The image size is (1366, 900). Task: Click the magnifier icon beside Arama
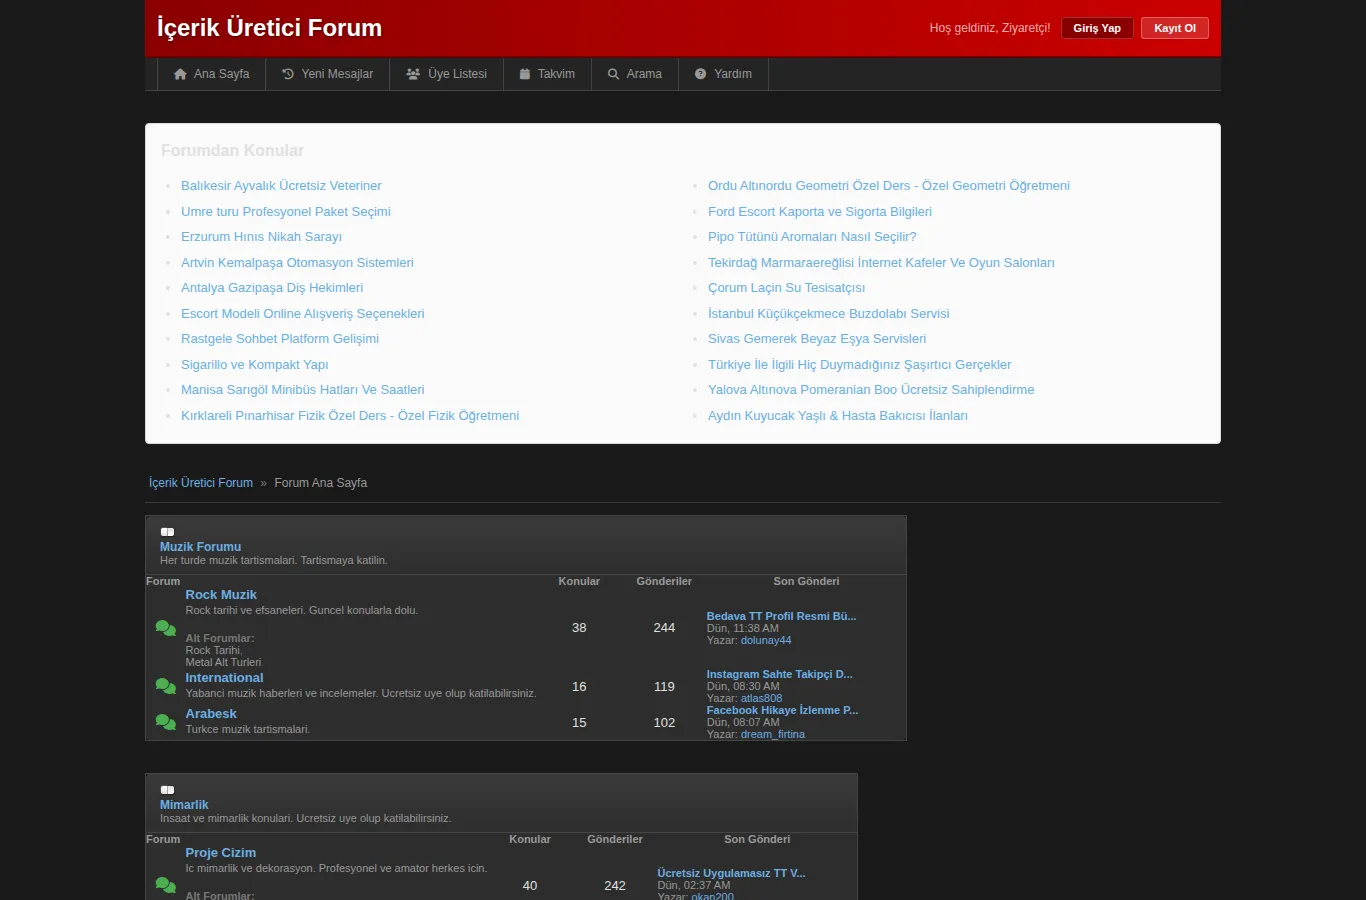point(614,74)
